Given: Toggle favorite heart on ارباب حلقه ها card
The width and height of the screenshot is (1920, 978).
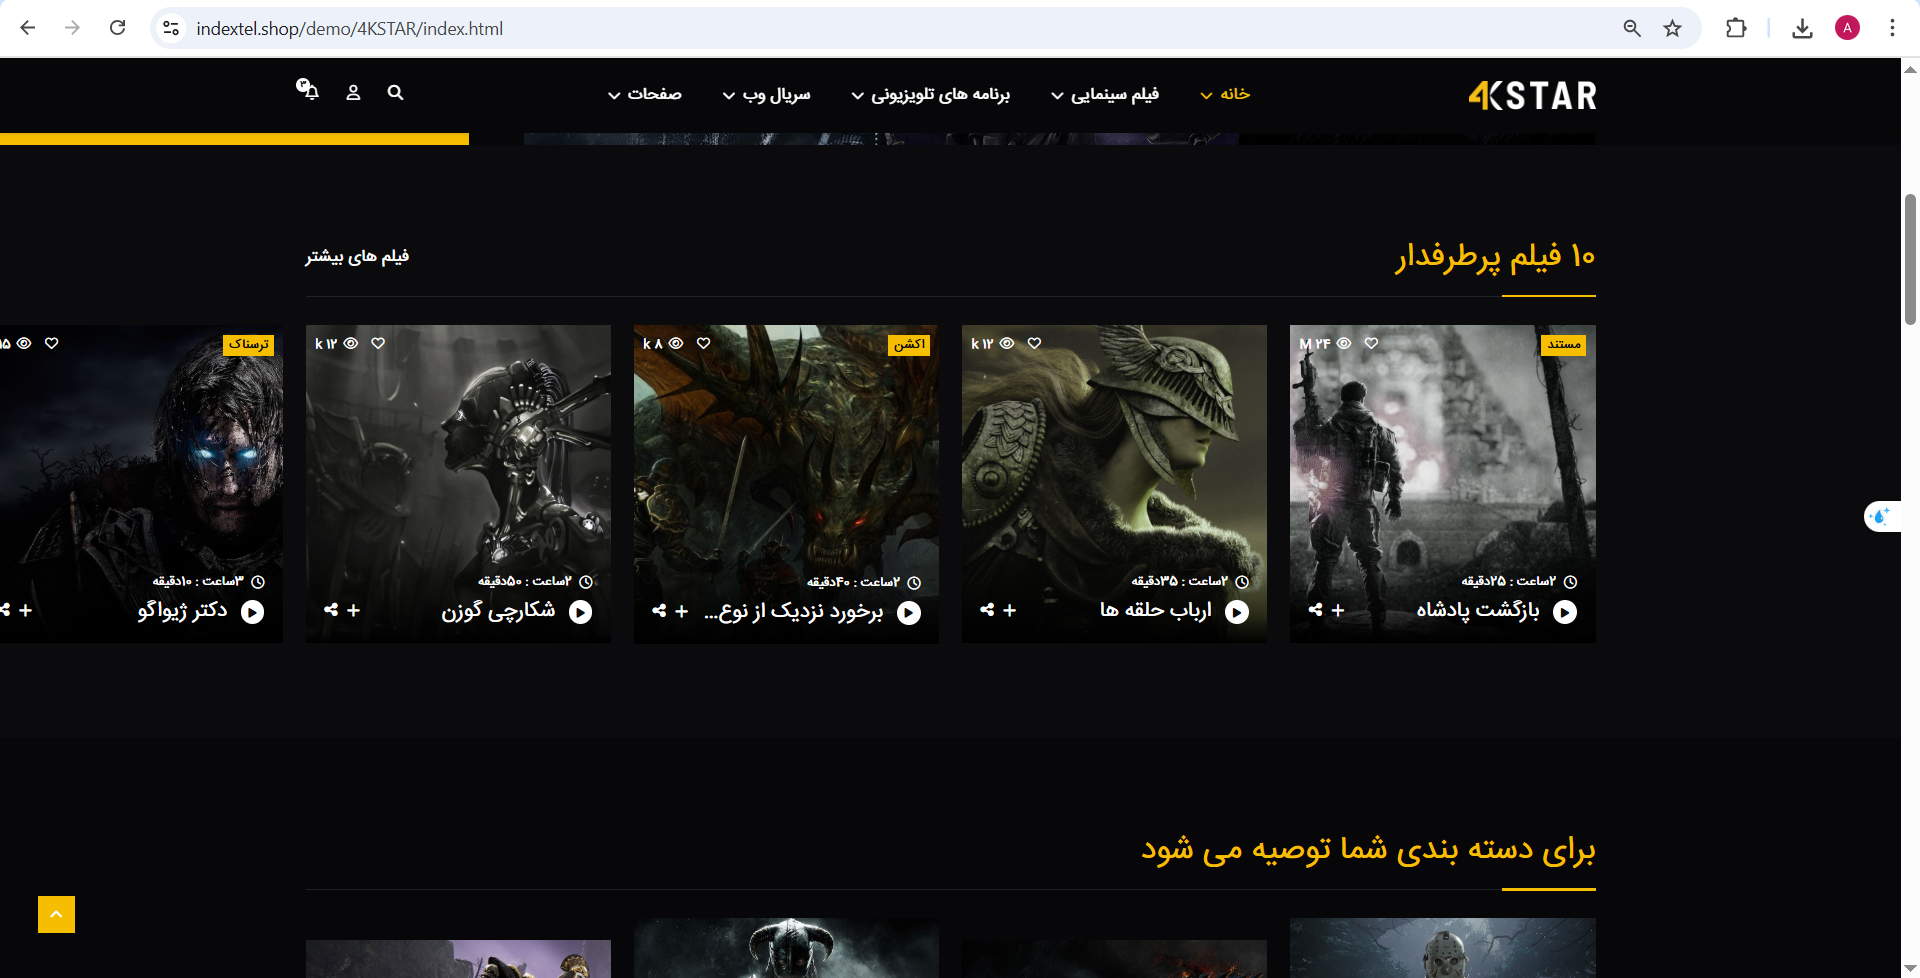Looking at the screenshot, I should (x=1035, y=343).
